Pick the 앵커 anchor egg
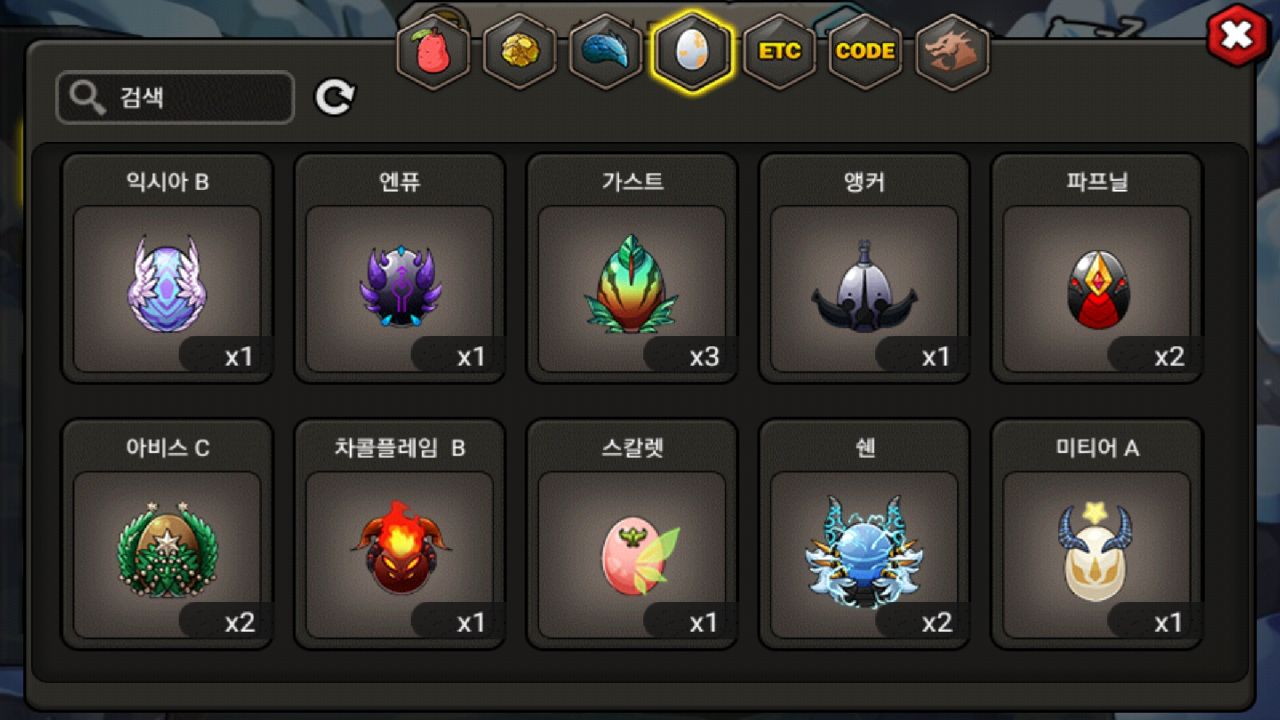The width and height of the screenshot is (1280, 720). (x=864, y=268)
